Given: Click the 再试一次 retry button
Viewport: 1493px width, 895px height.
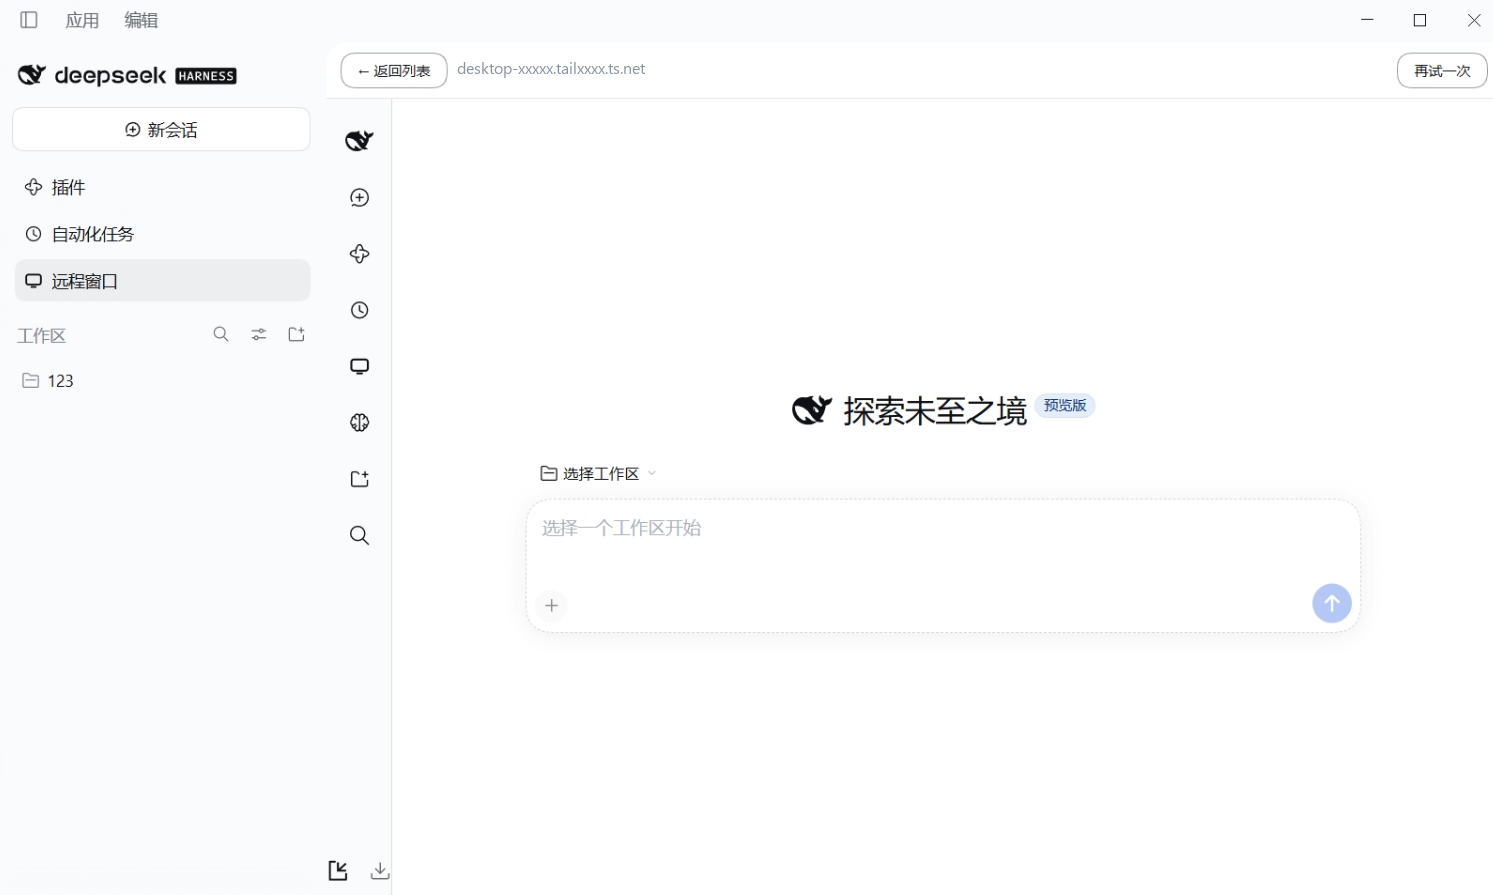Looking at the screenshot, I should [1442, 71].
